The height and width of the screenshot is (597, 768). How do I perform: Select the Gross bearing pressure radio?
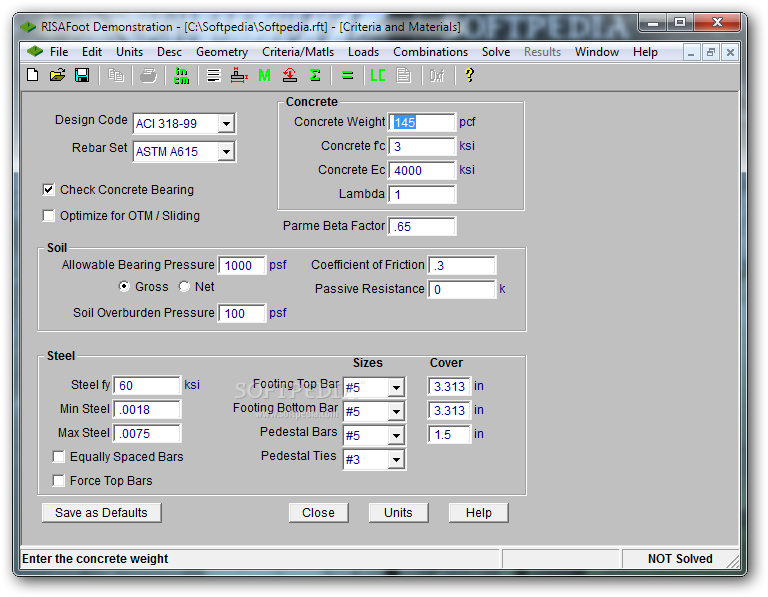coord(124,287)
